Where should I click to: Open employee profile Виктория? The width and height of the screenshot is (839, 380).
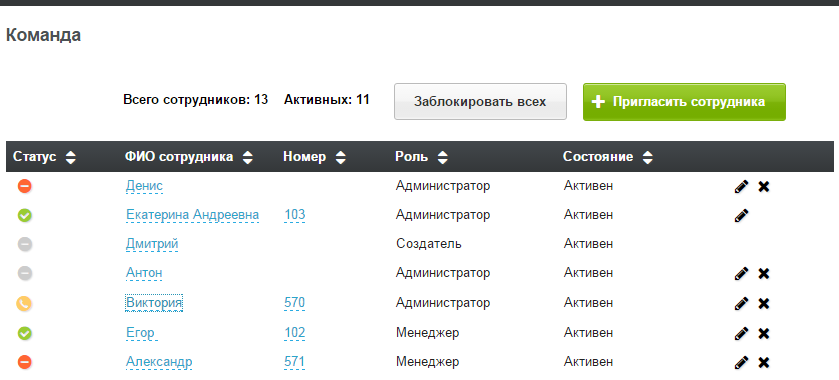click(154, 303)
